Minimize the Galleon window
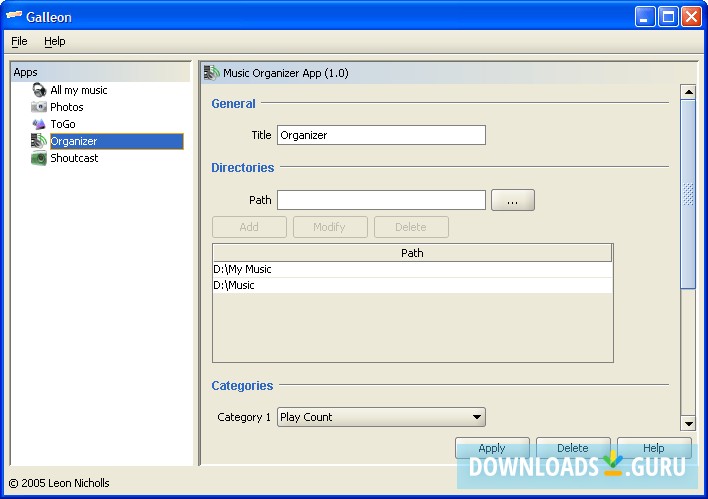 tap(644, 17)
